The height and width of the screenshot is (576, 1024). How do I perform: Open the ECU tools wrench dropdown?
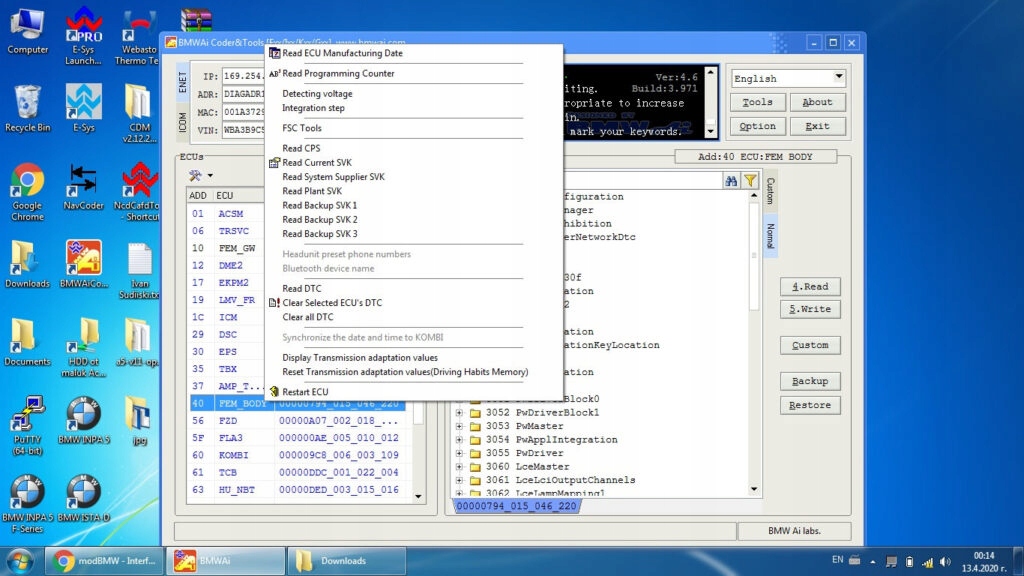(x=200, y=176)
